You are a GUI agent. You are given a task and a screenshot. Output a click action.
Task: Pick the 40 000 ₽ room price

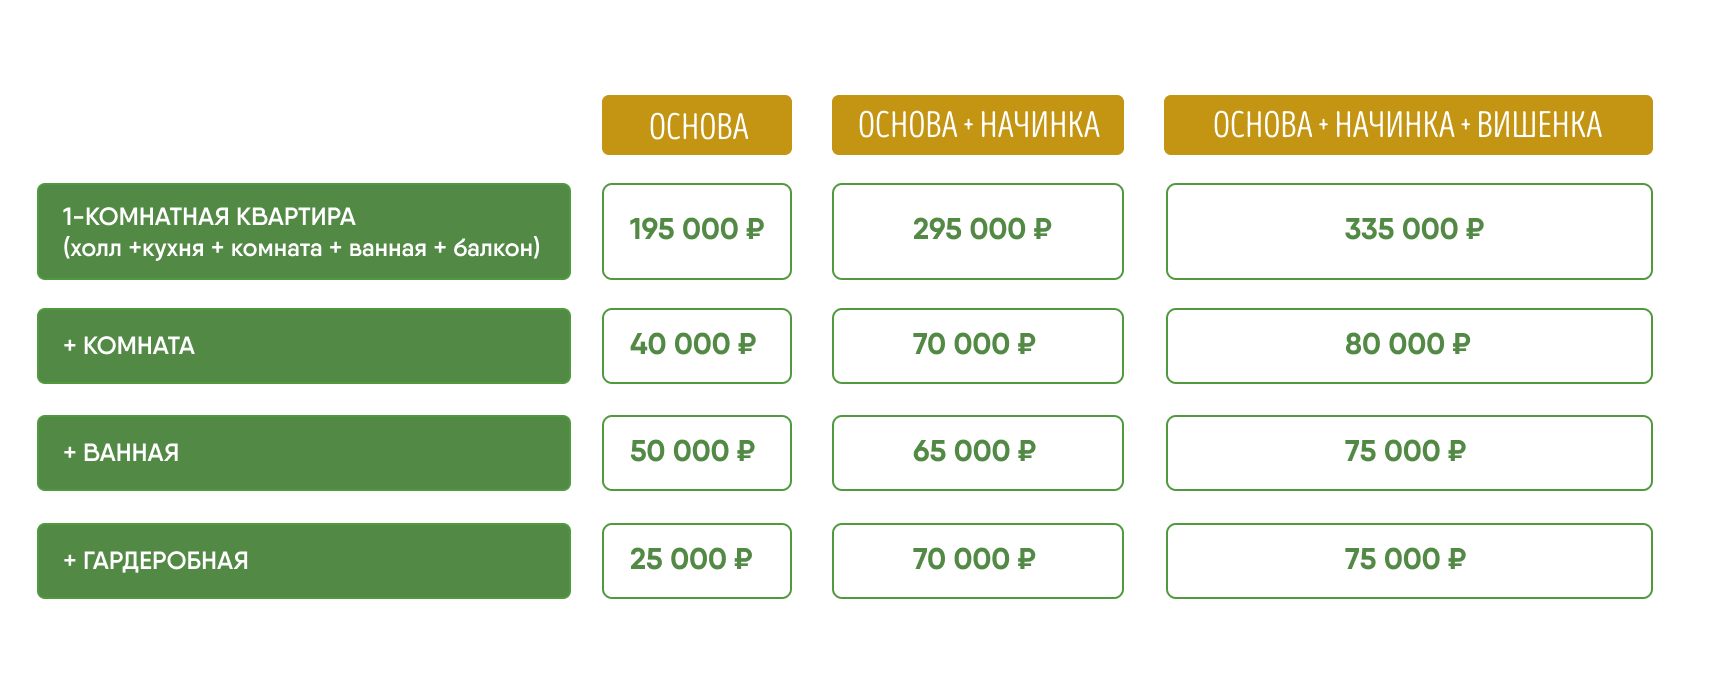point(697,346)
